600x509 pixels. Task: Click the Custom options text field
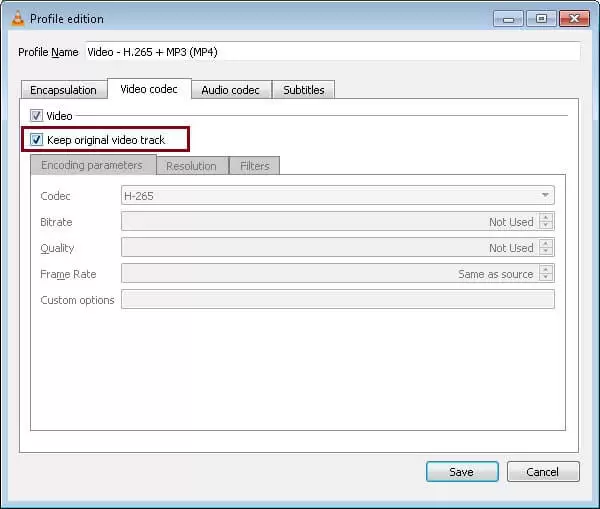tap(338, 299)
